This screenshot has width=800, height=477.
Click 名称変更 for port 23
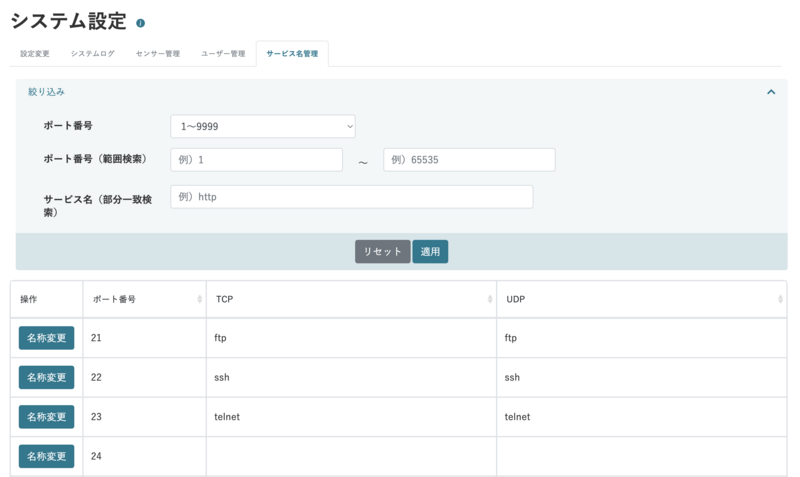pos(46,417)
